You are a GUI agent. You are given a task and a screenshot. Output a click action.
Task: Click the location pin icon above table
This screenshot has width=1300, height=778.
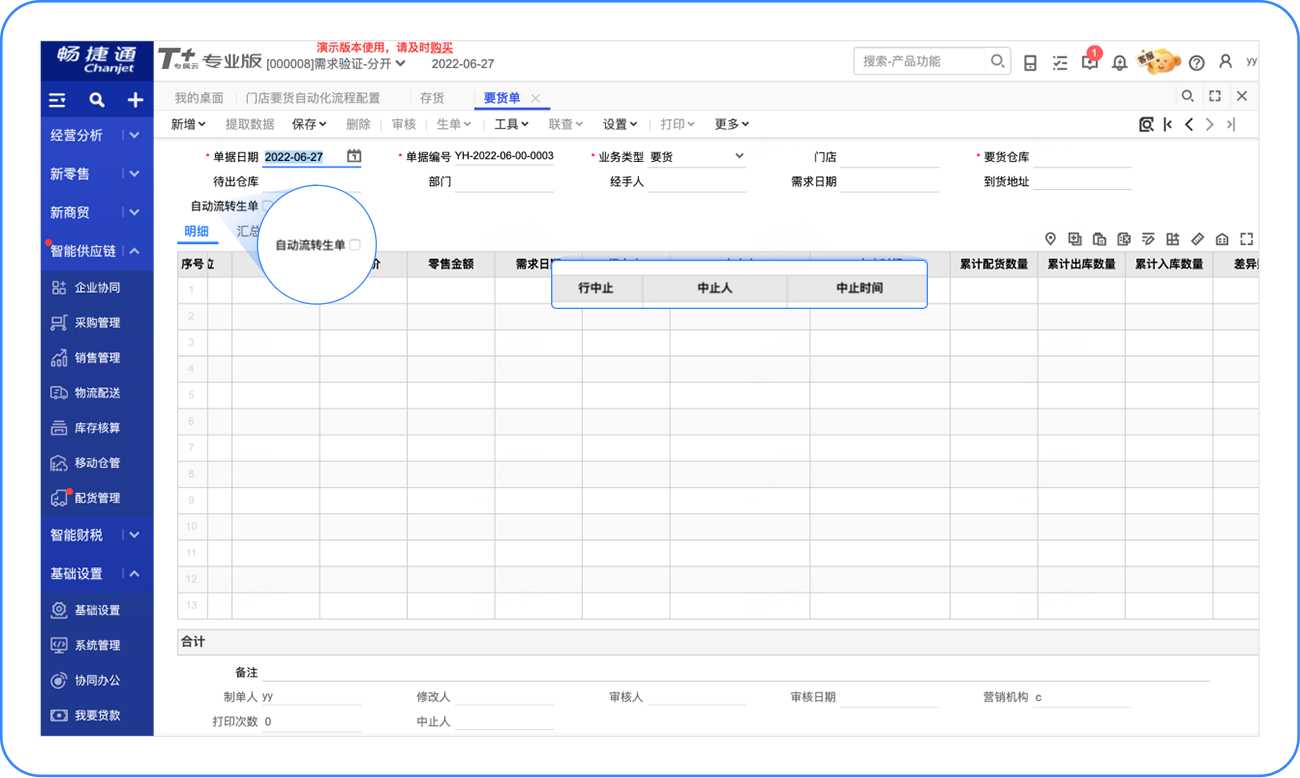coord(1050,239)
